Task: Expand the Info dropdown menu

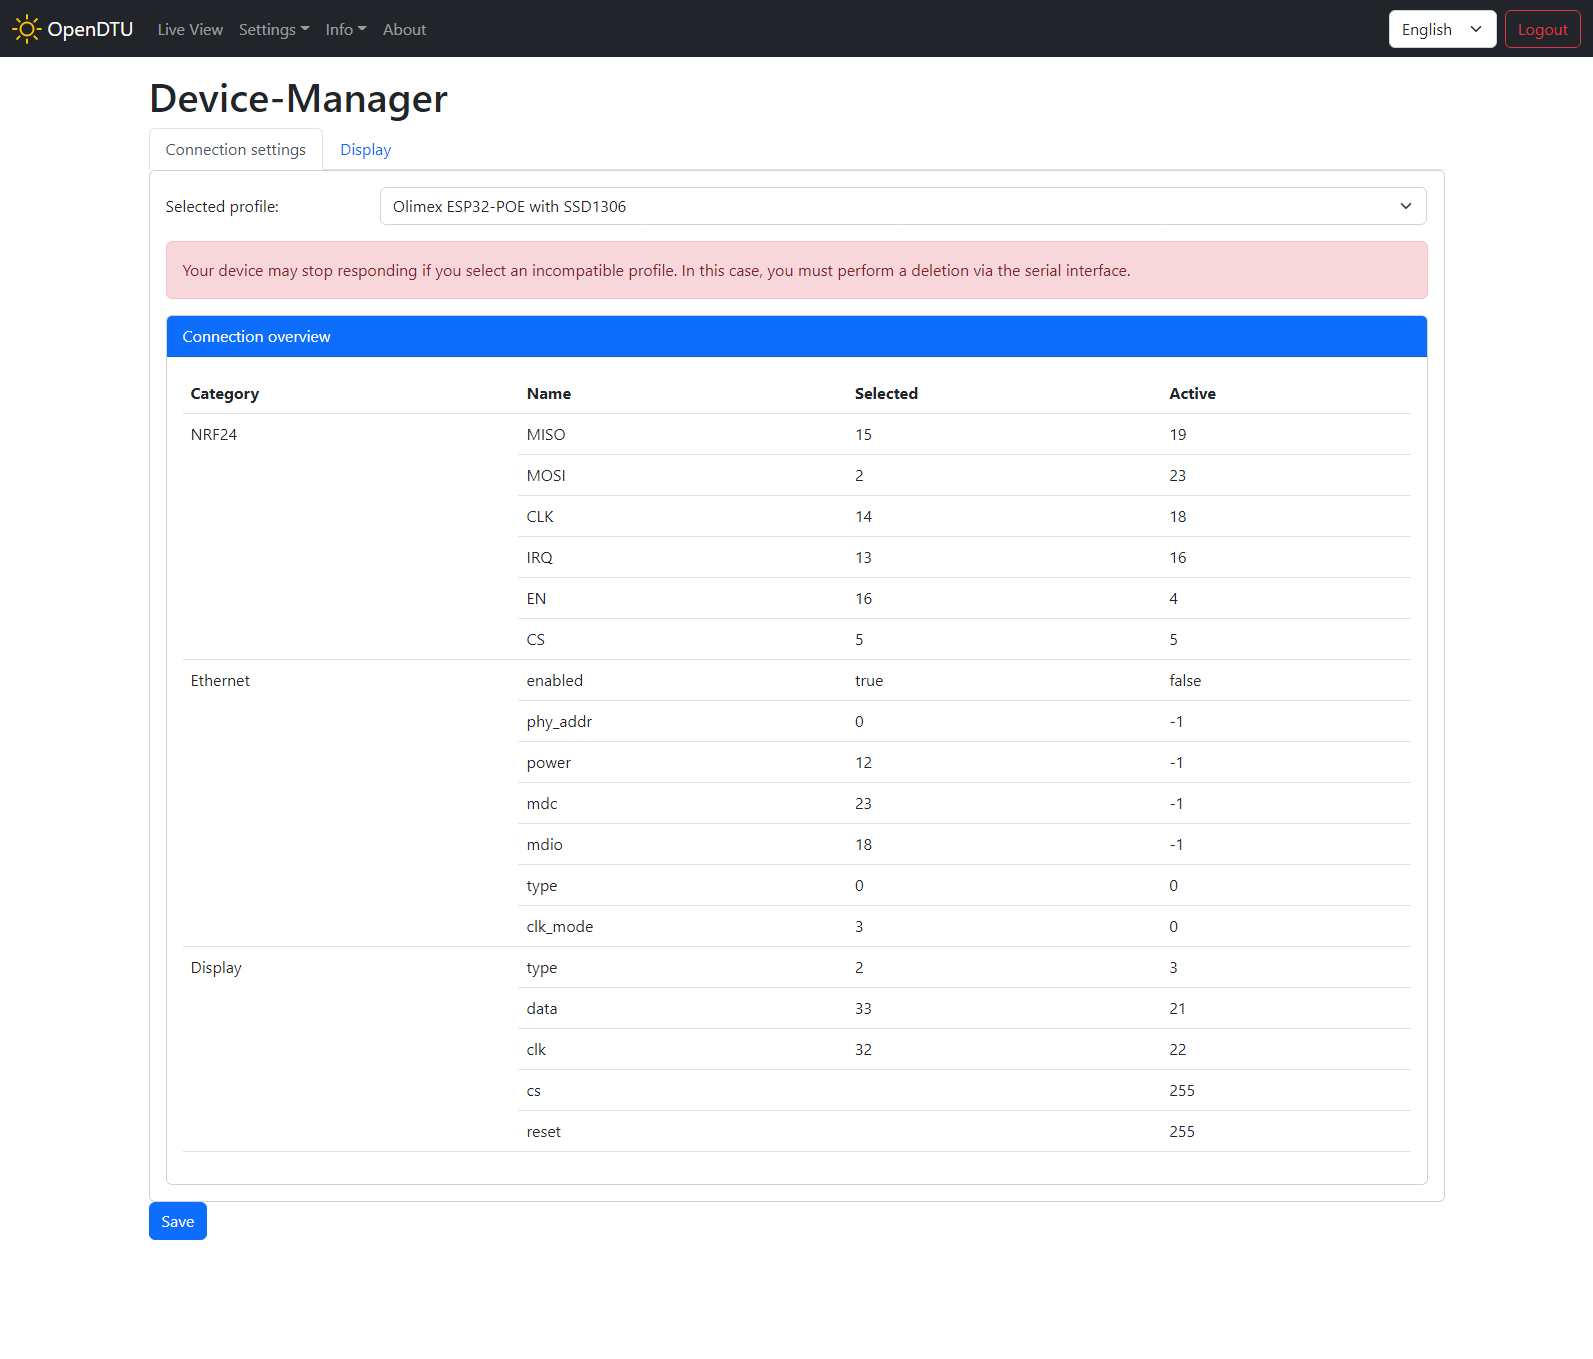Action: click(345, 30)
